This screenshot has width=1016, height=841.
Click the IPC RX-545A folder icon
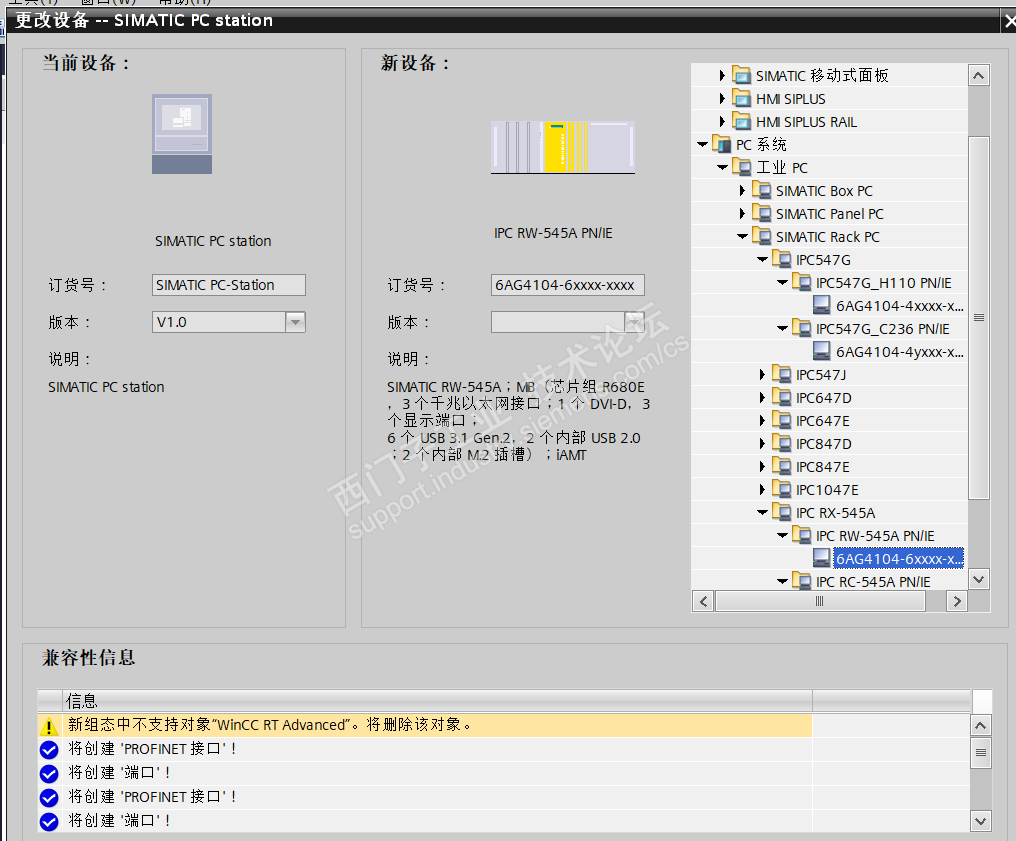[x=781, y=513]
